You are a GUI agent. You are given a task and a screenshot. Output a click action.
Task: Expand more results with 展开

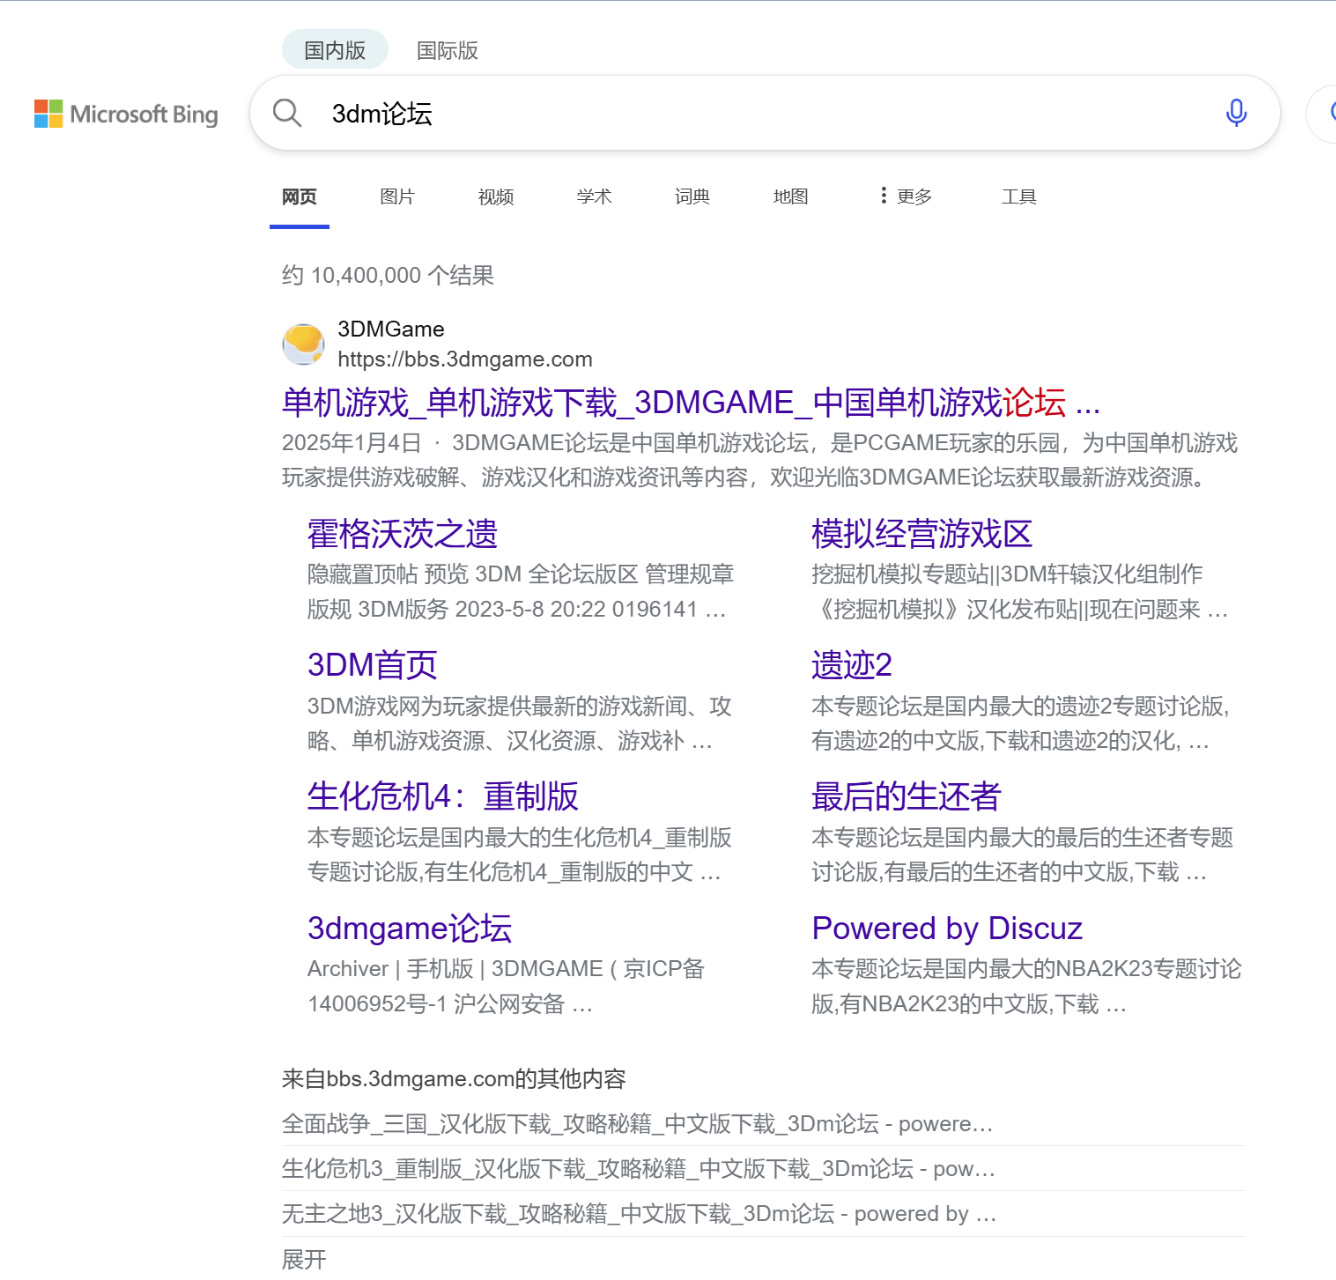(x=304, y=1259)
